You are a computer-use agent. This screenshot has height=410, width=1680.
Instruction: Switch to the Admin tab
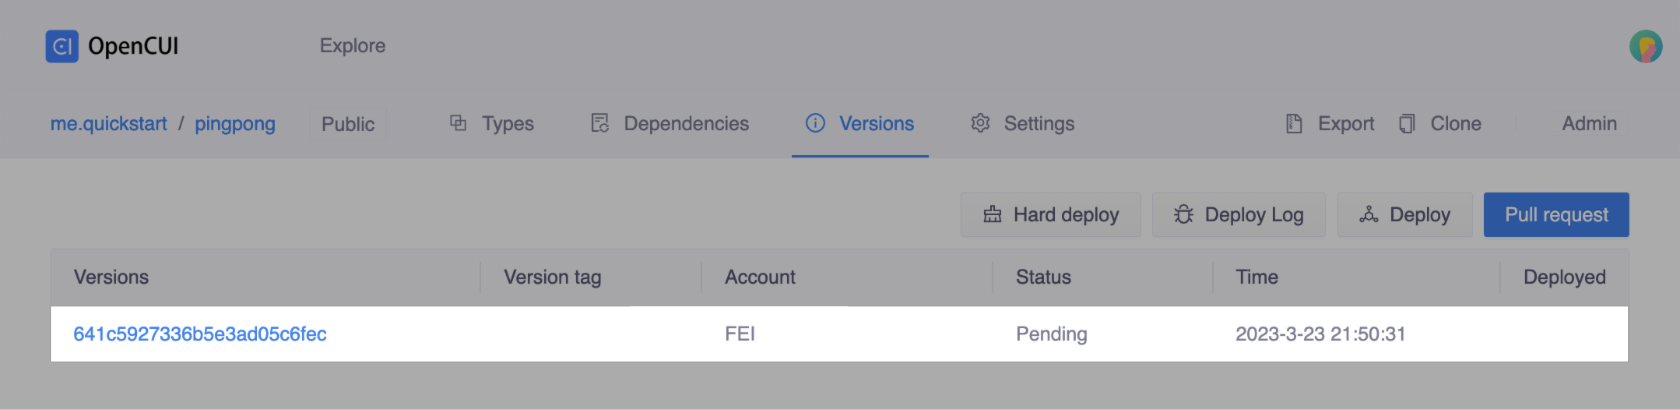(x=1589, y=123)
